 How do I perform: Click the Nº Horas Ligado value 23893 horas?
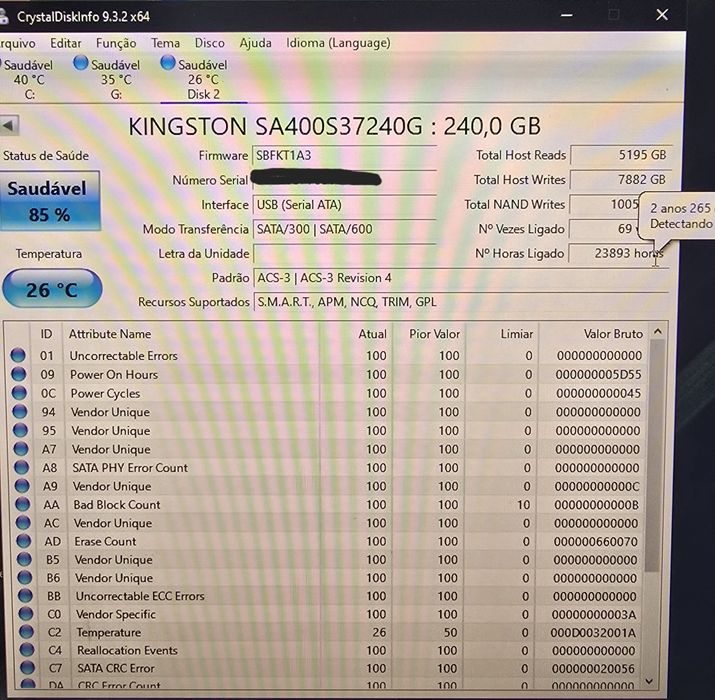(618, 254)
